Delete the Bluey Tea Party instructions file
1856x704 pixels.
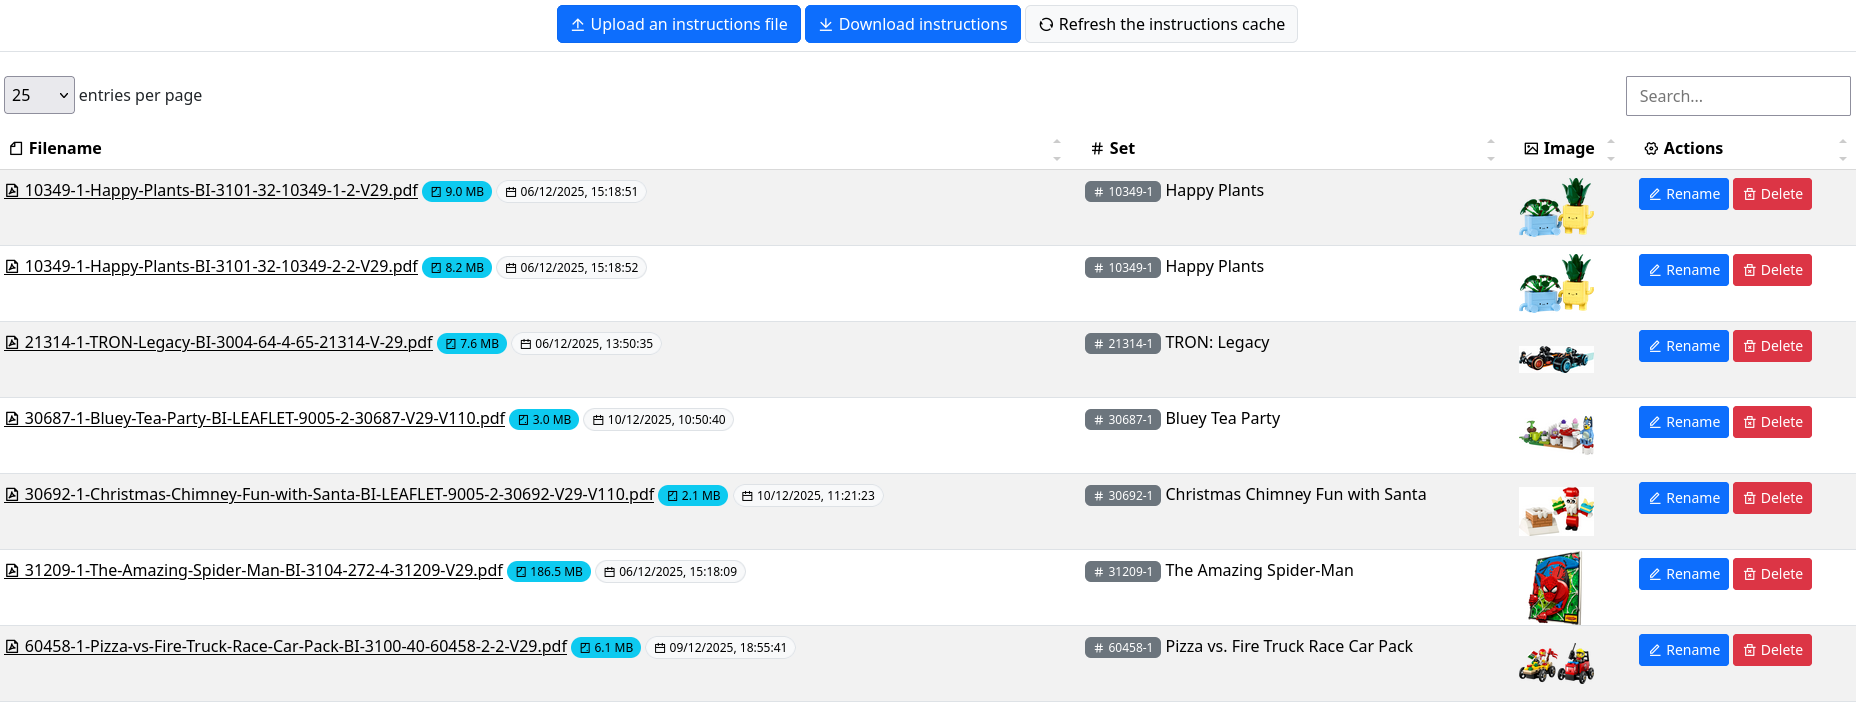pyautogui.click(x=1771, y=422)
